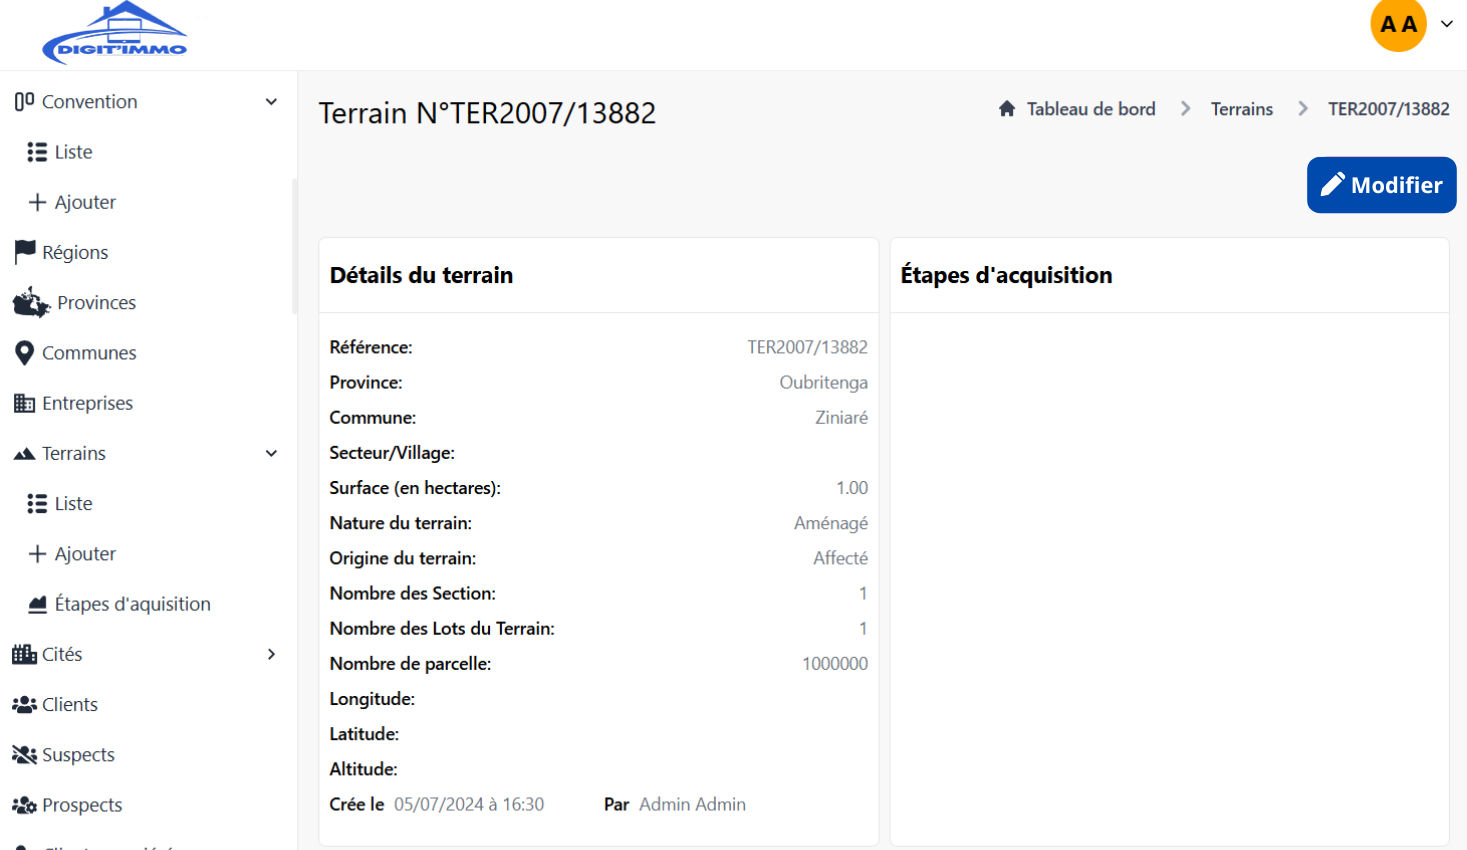Viewport: 1467px width, 850px height.
Task: Click the Provinces map icon
Action: pyautogui.click(x=31, y=302)
